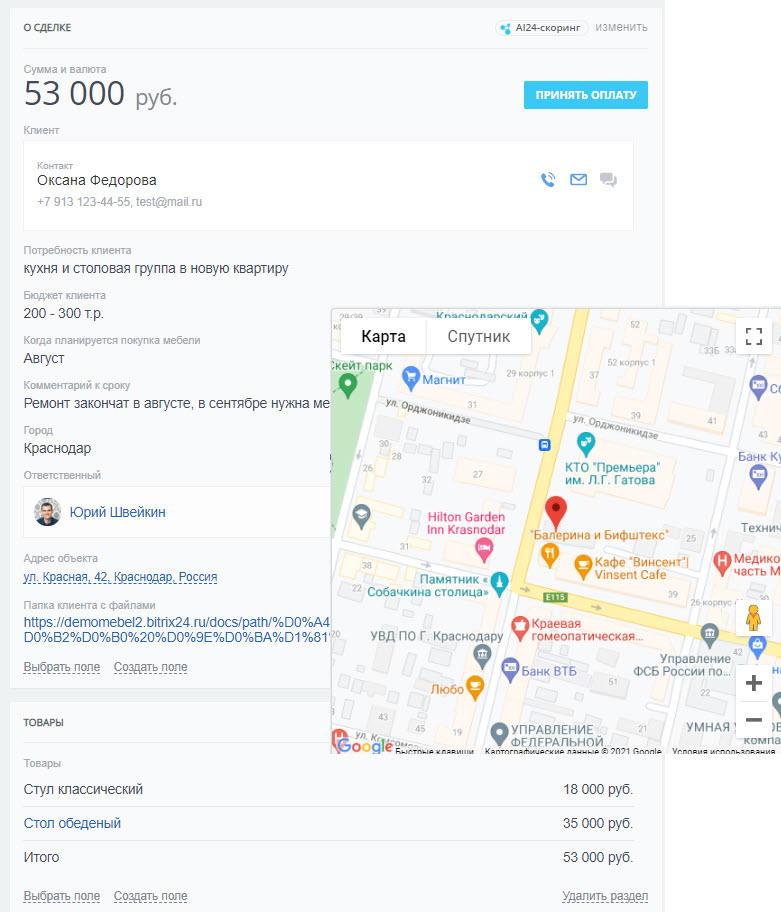Click Выбрать поле in Товары section

[x=62, y=896]
